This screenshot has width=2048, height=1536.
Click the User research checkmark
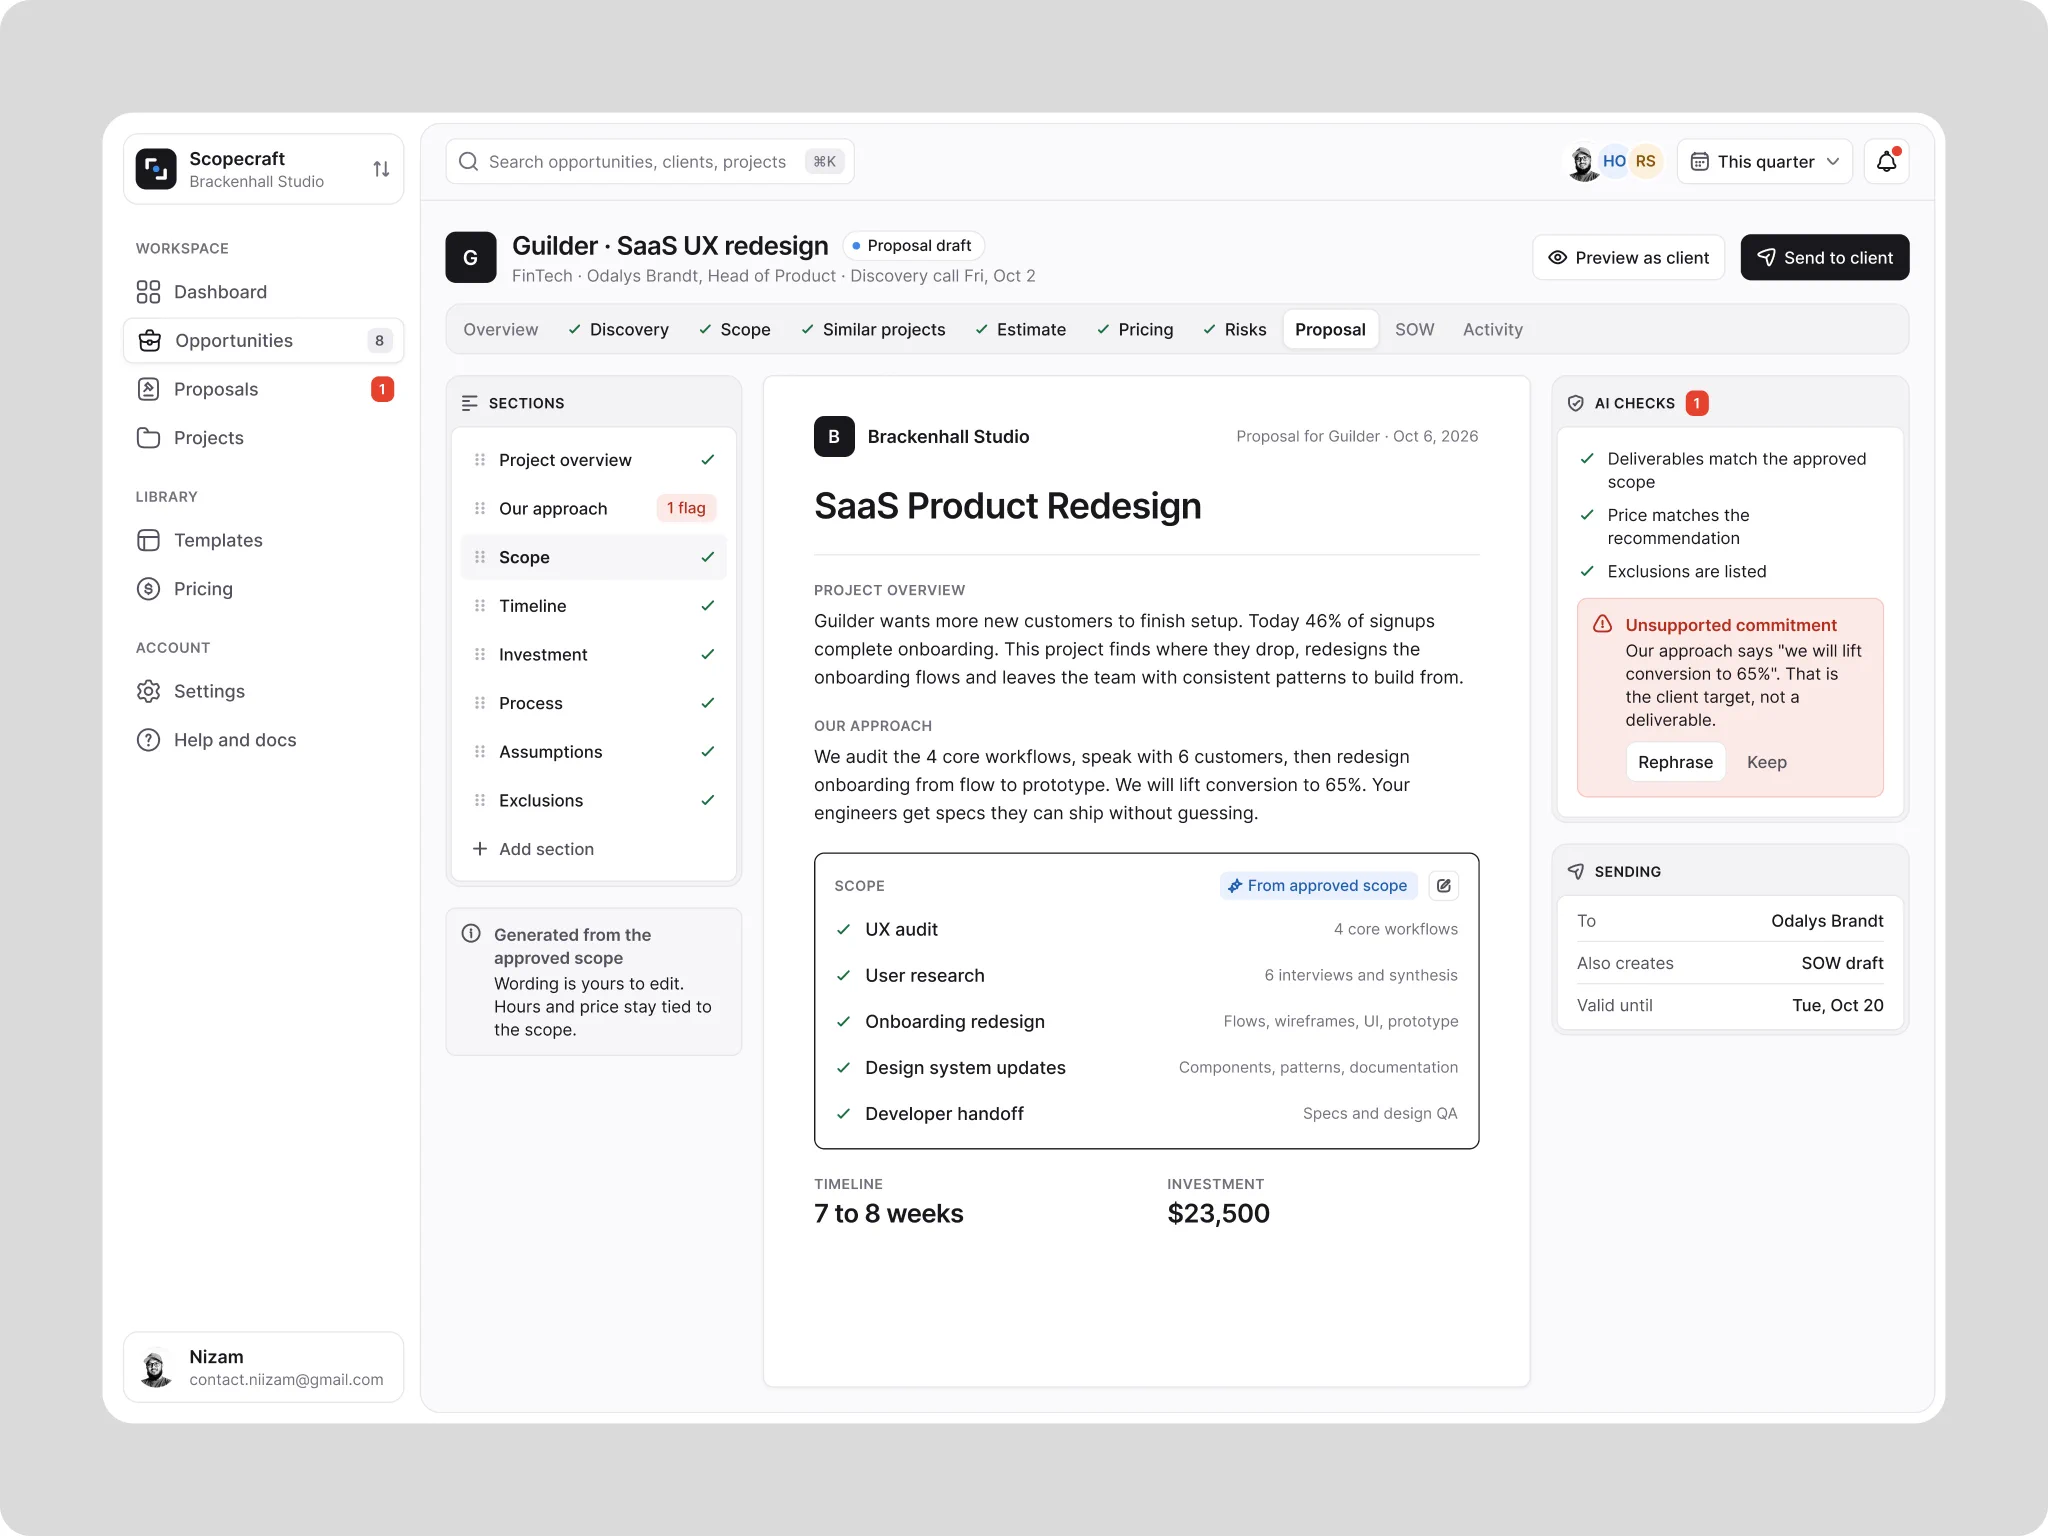(x=844, y=975)
